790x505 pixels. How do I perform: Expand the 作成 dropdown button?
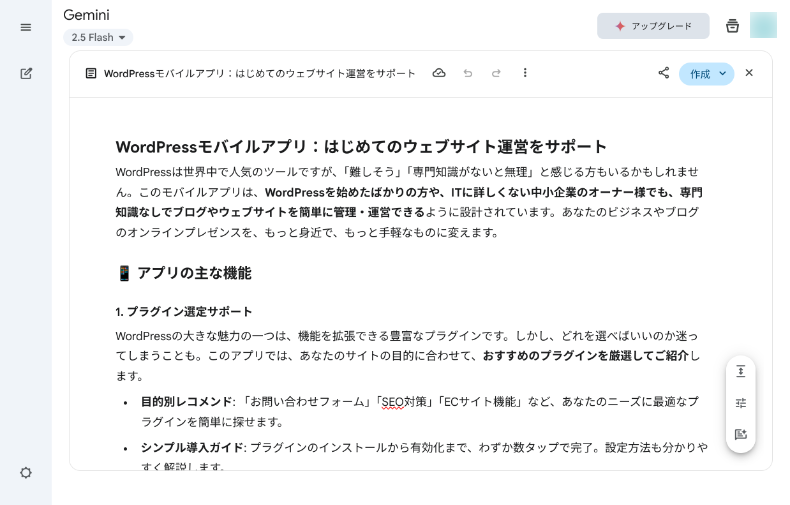click(706, 74)
